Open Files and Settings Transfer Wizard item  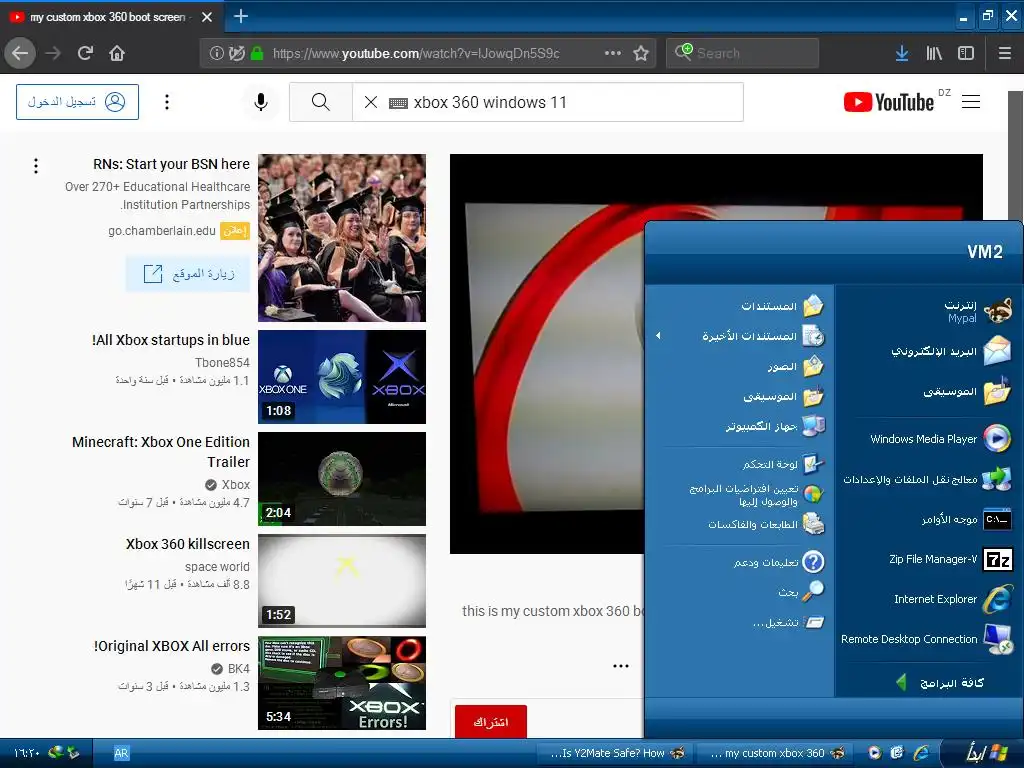click(927, 479)
